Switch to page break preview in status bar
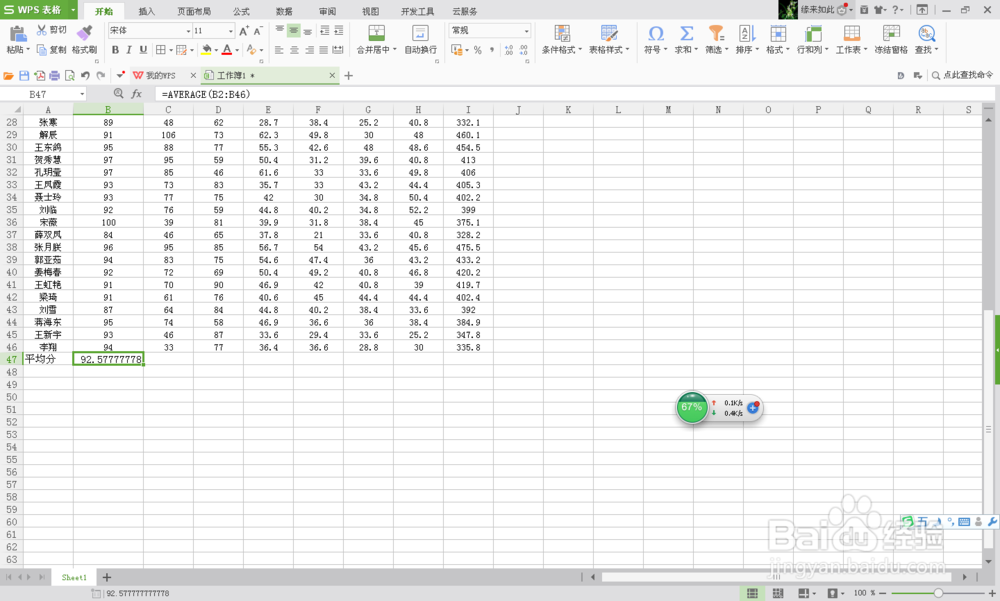The width and height of the screenshot is (1000, 601). tap(778, 593)
